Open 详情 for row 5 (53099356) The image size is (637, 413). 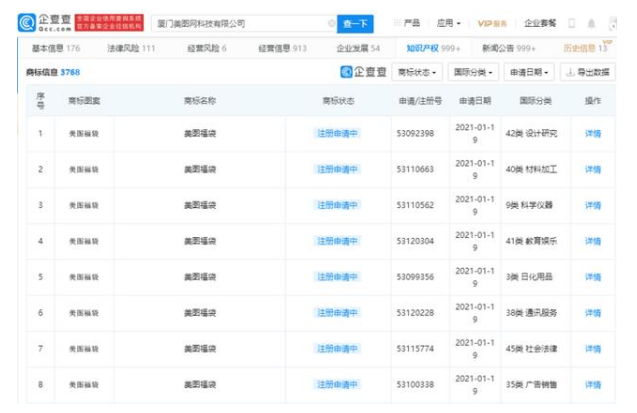(593, 277)
